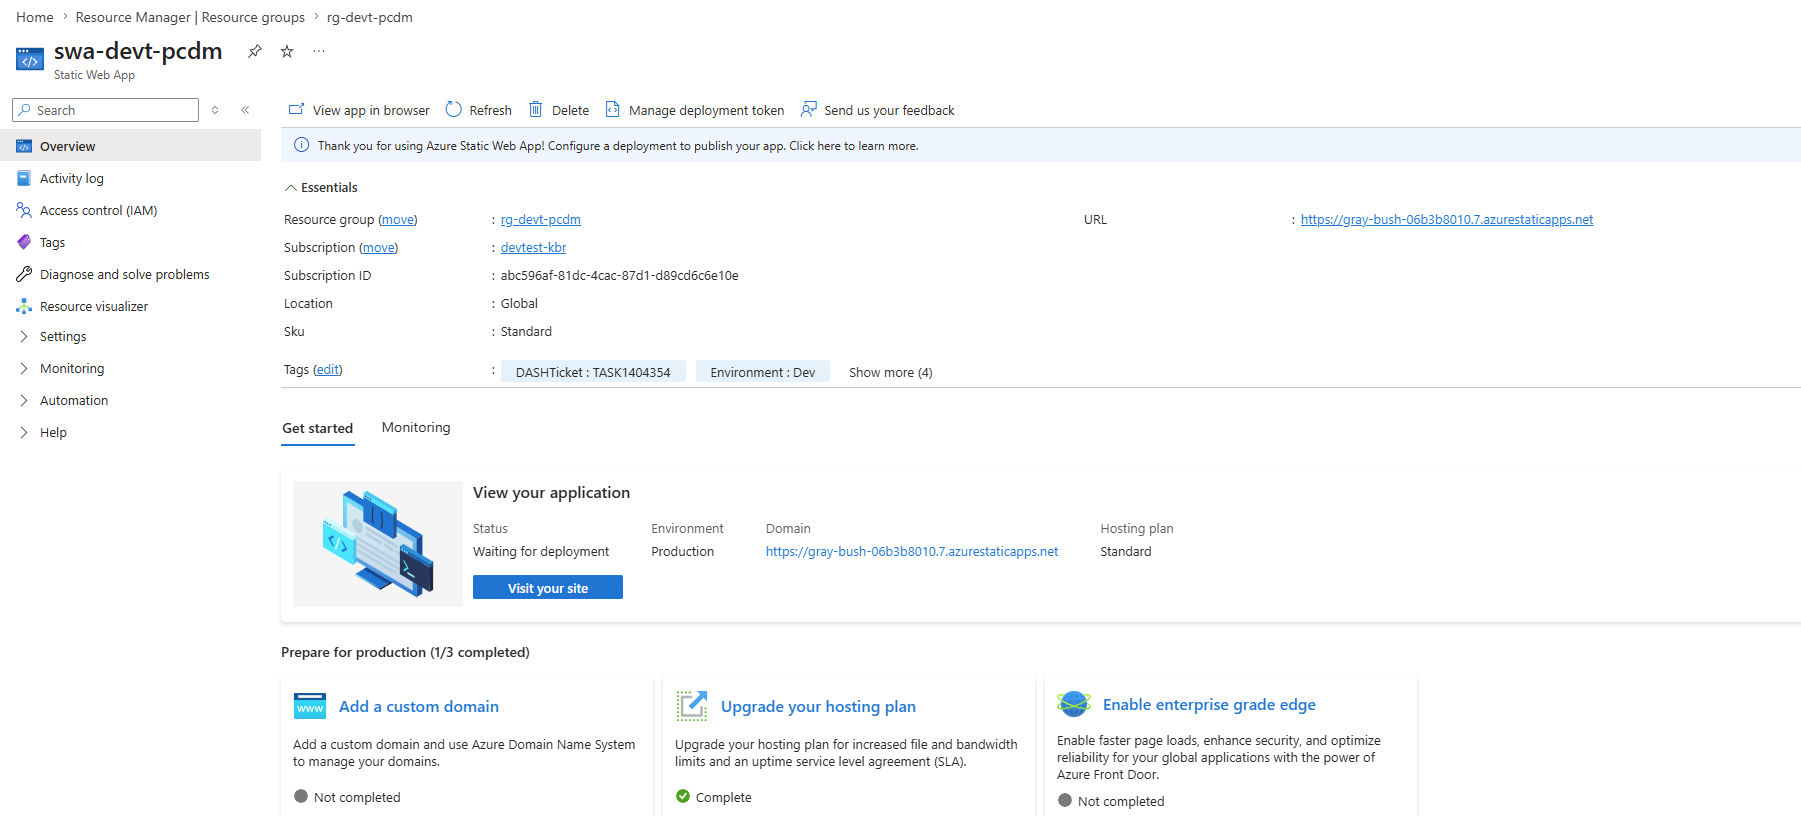Open Overview in the sidebar
The width and height of the screenshot is (1801, 816).
tap(130, 146)
